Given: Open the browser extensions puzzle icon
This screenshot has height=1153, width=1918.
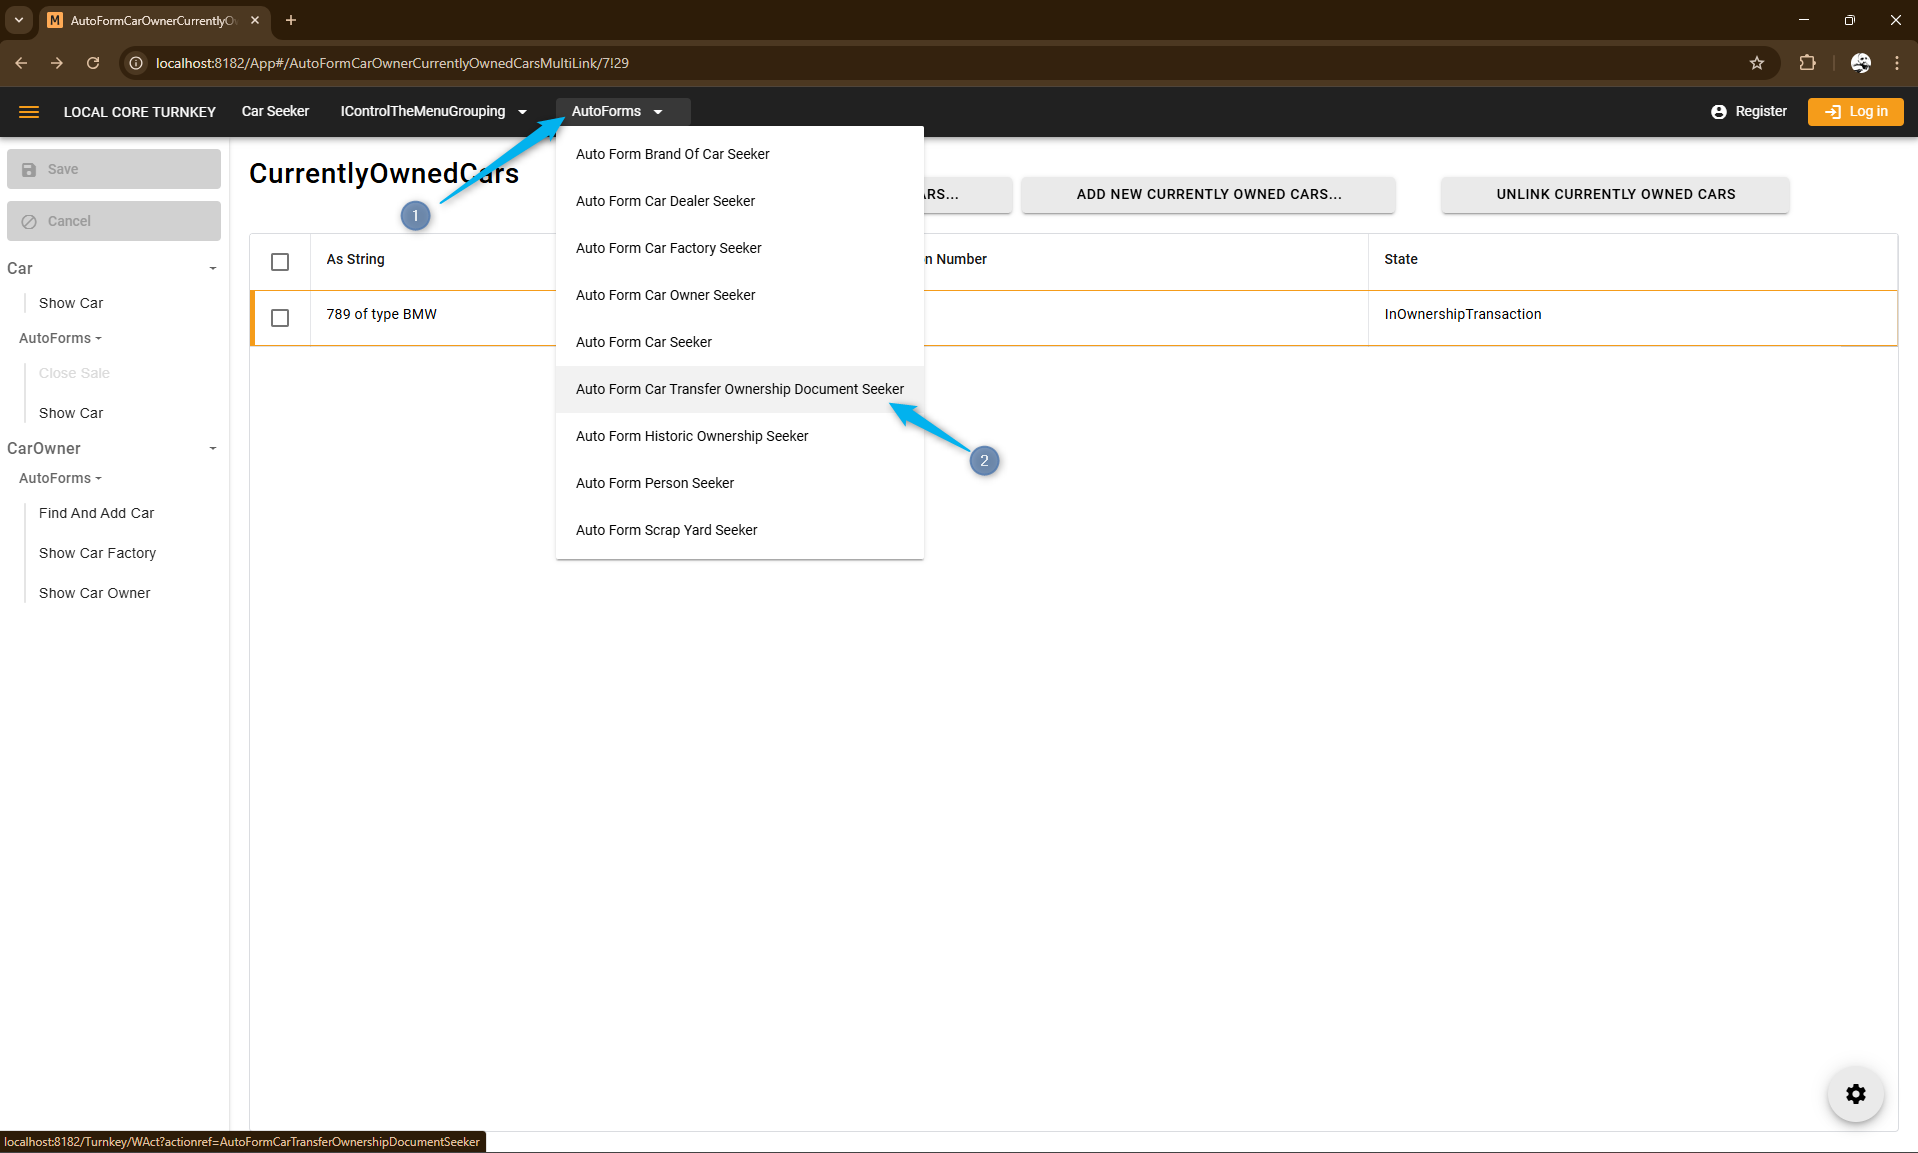Looking at the screenshot, I should (1807, 63).
